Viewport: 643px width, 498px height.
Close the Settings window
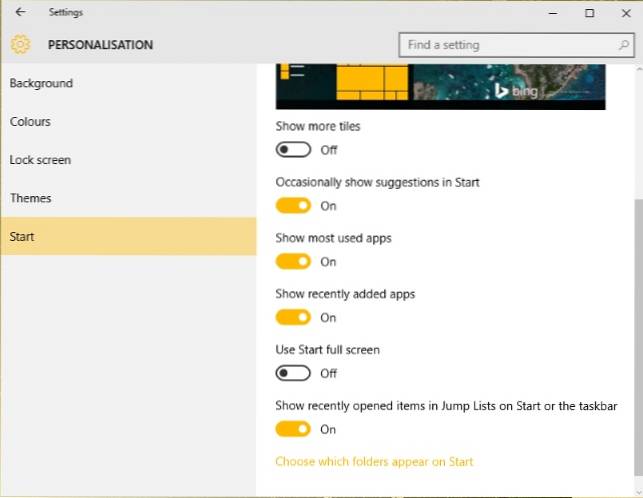pos(626,13)
